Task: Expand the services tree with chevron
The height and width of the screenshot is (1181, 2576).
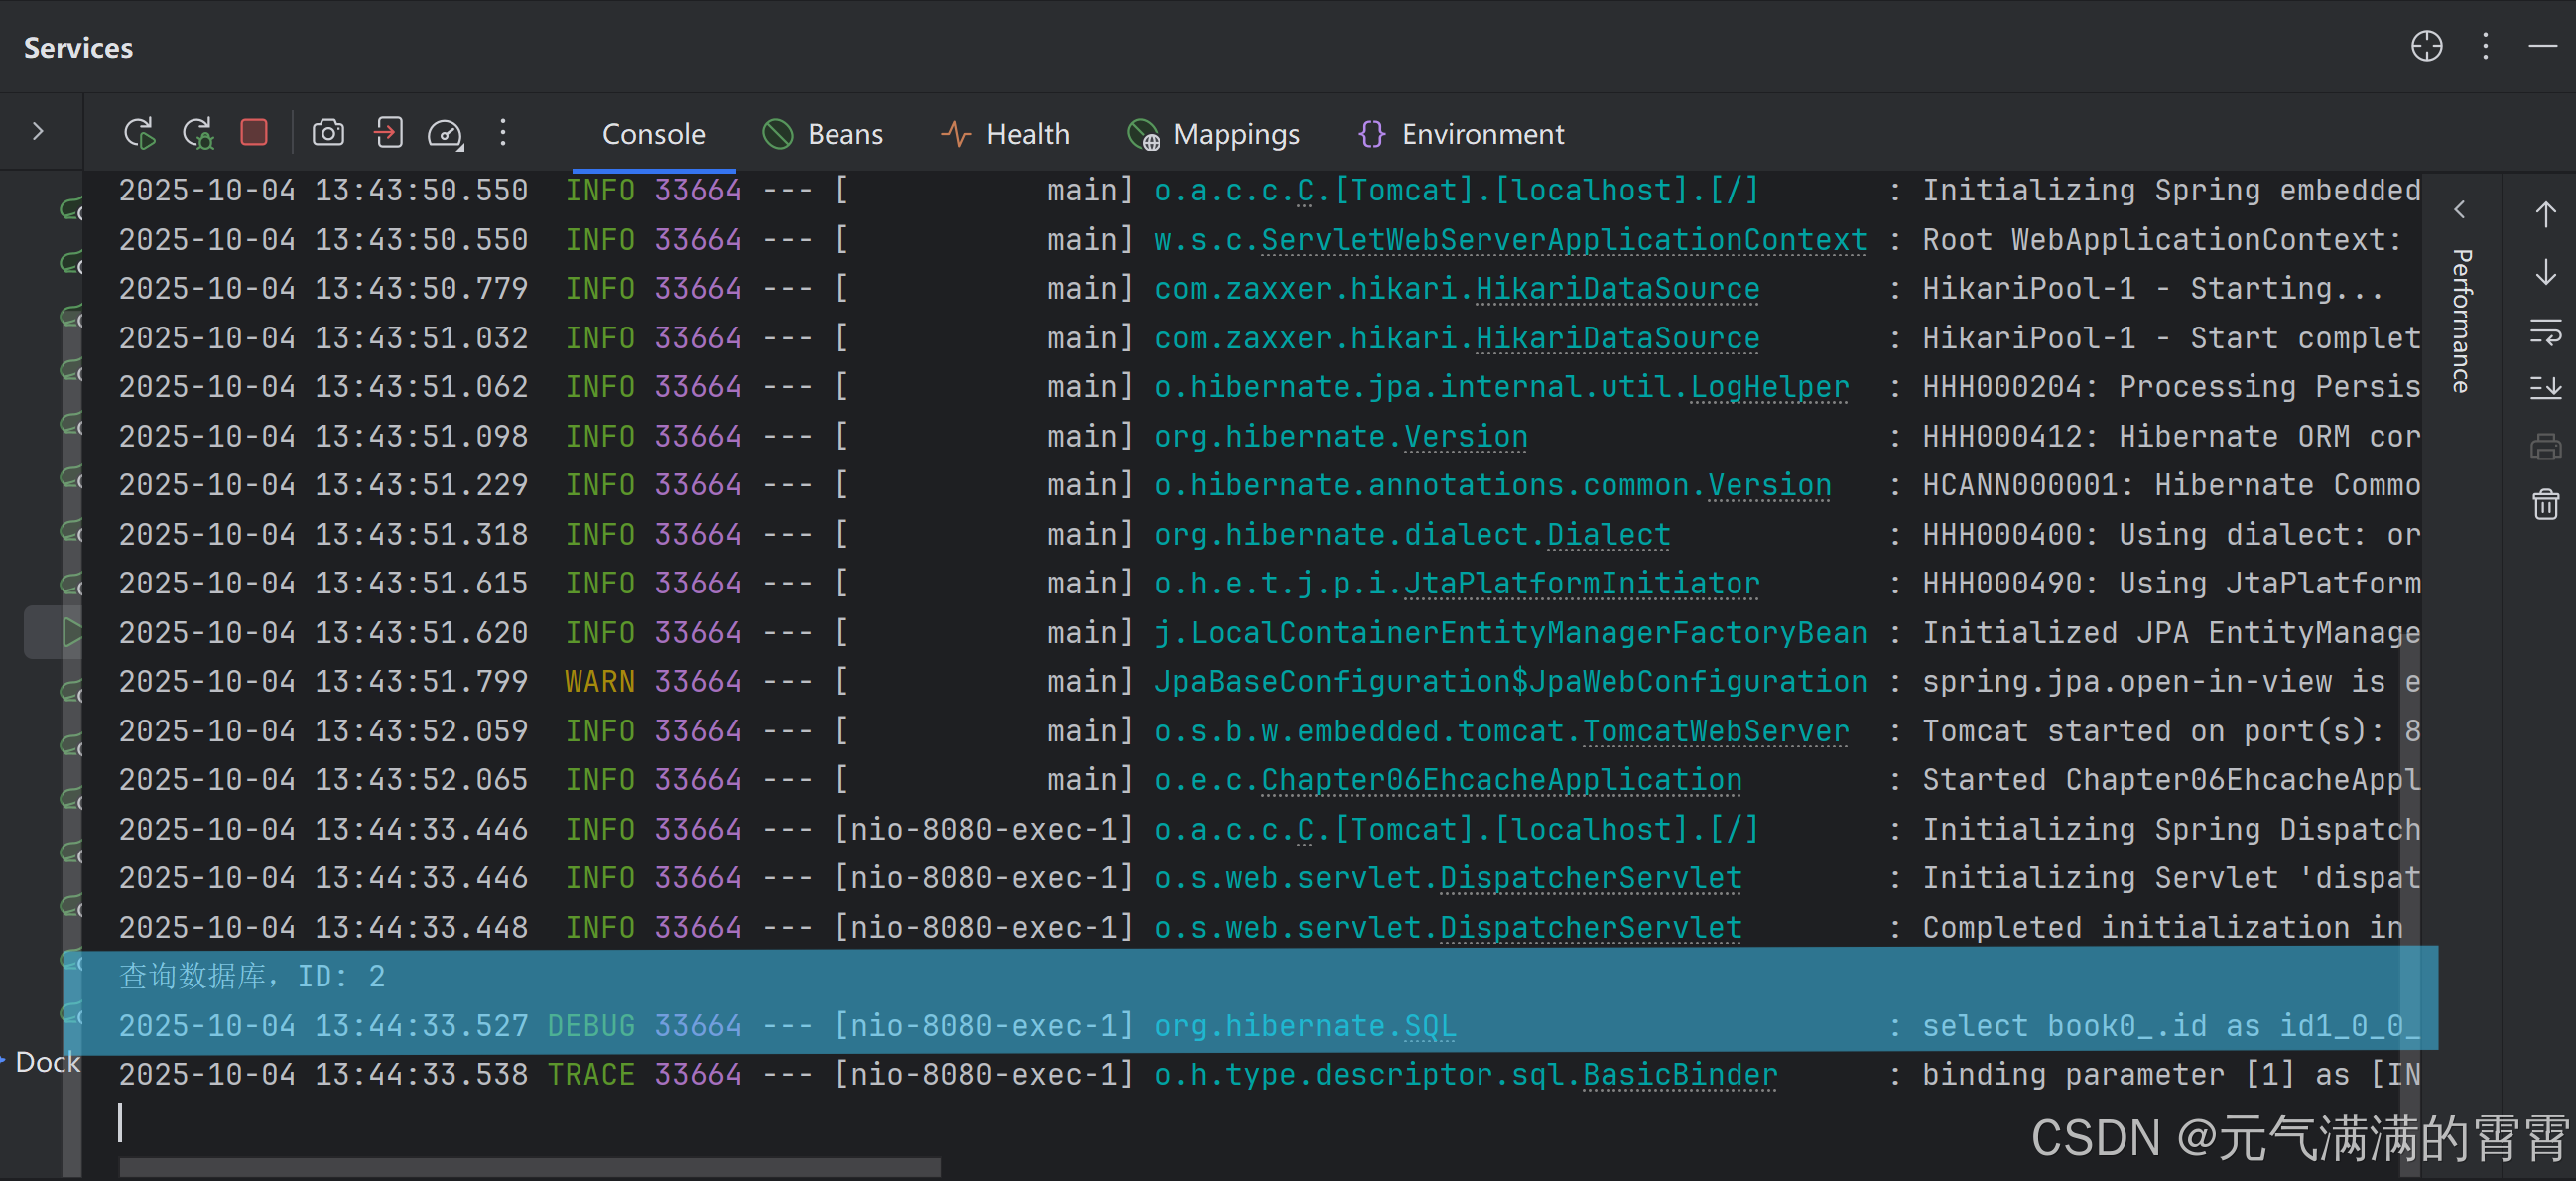Action: [x=38, y=131]
